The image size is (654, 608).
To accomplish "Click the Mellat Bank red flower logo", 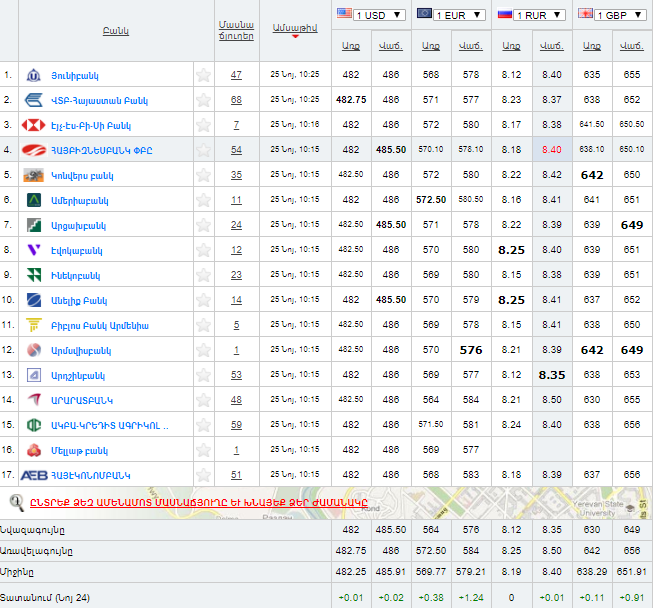I will (x=33, y=450).
